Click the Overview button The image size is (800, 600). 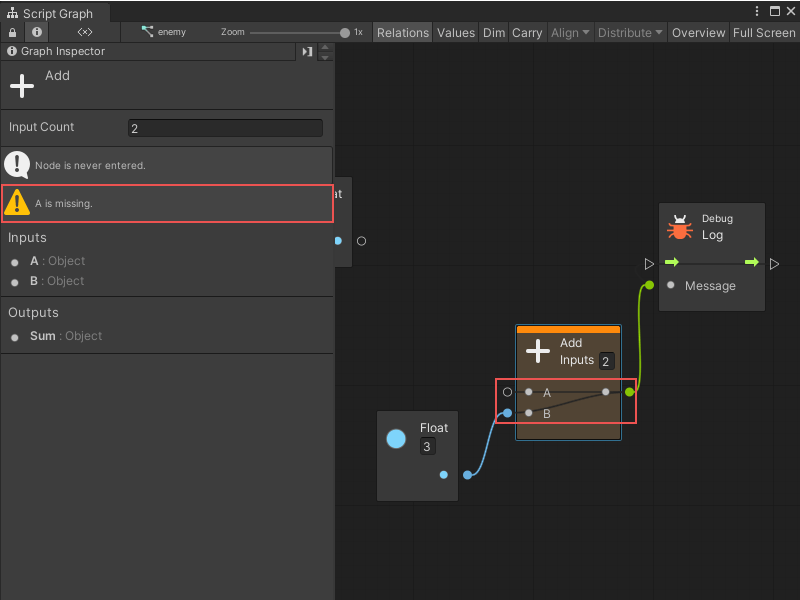pos(698,32)
